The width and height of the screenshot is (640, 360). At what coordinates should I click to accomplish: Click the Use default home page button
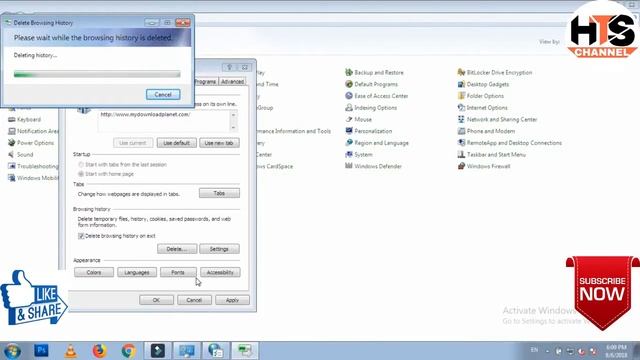(176, 143)
